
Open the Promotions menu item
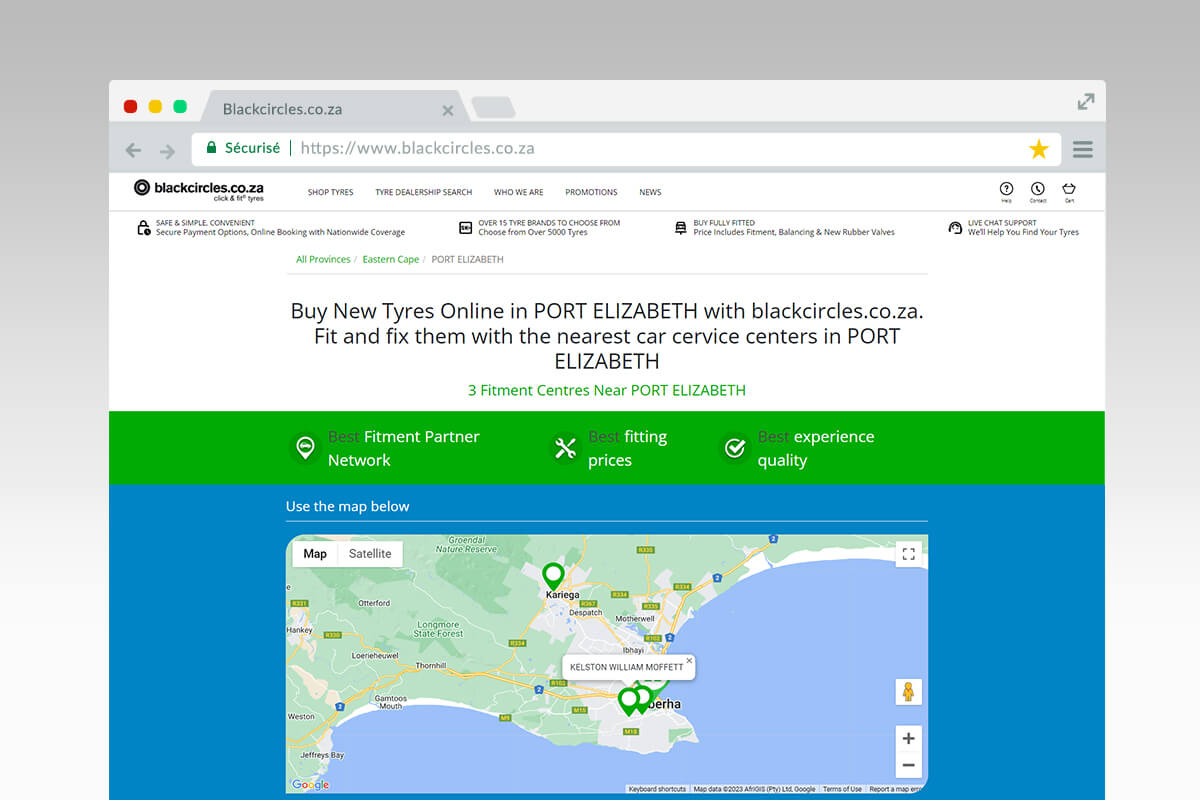(x=591, y=192)
